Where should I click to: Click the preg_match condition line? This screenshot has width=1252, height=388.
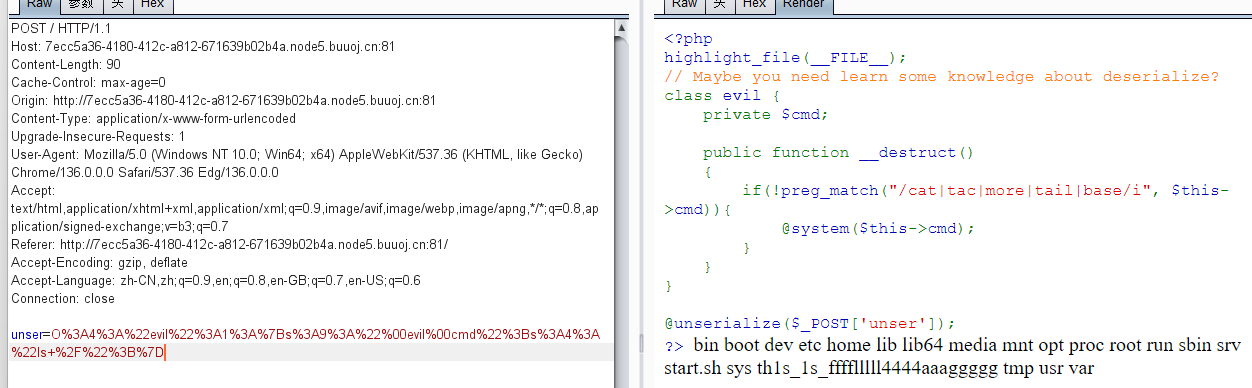click(x=946, y=200)
